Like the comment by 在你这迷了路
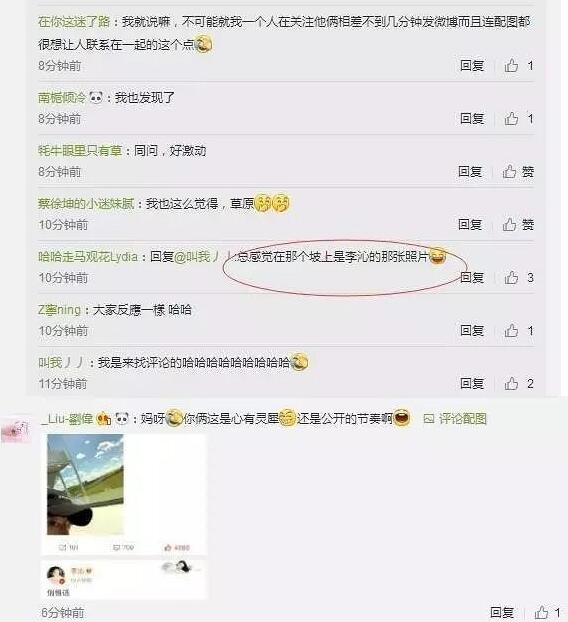Viewport: 568px width, 622px height. pos(518,65)
